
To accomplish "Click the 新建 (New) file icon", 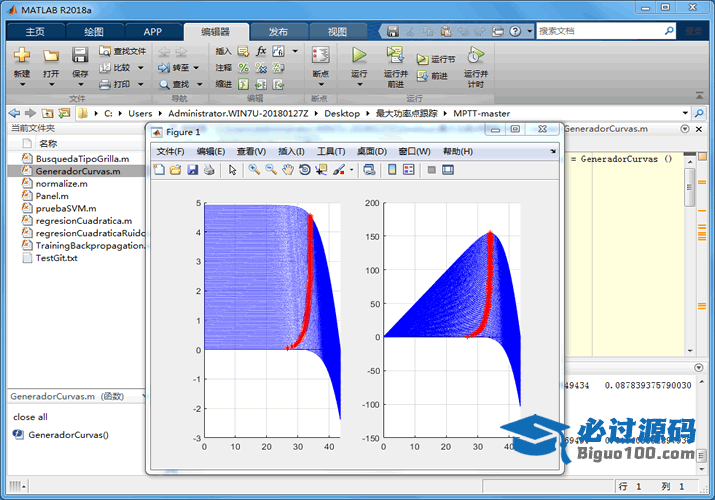I will [x=21, y=55].
